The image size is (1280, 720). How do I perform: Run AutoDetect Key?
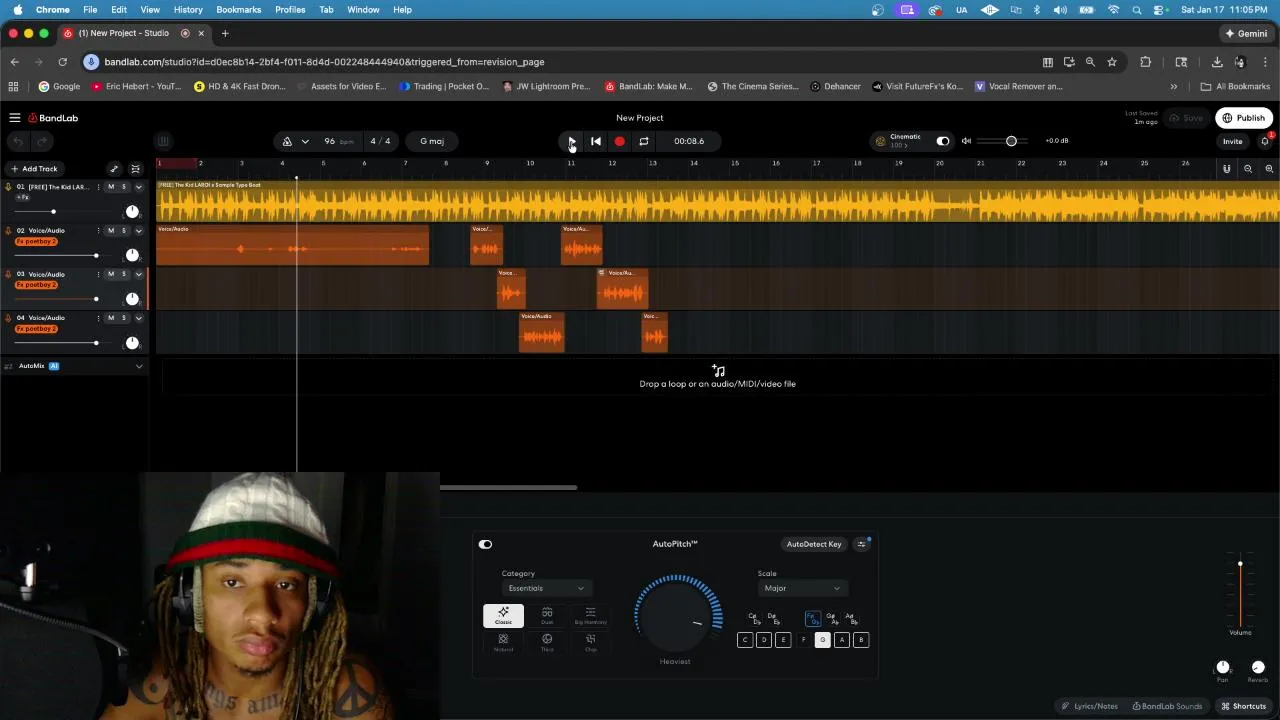[x=814, y=544]
